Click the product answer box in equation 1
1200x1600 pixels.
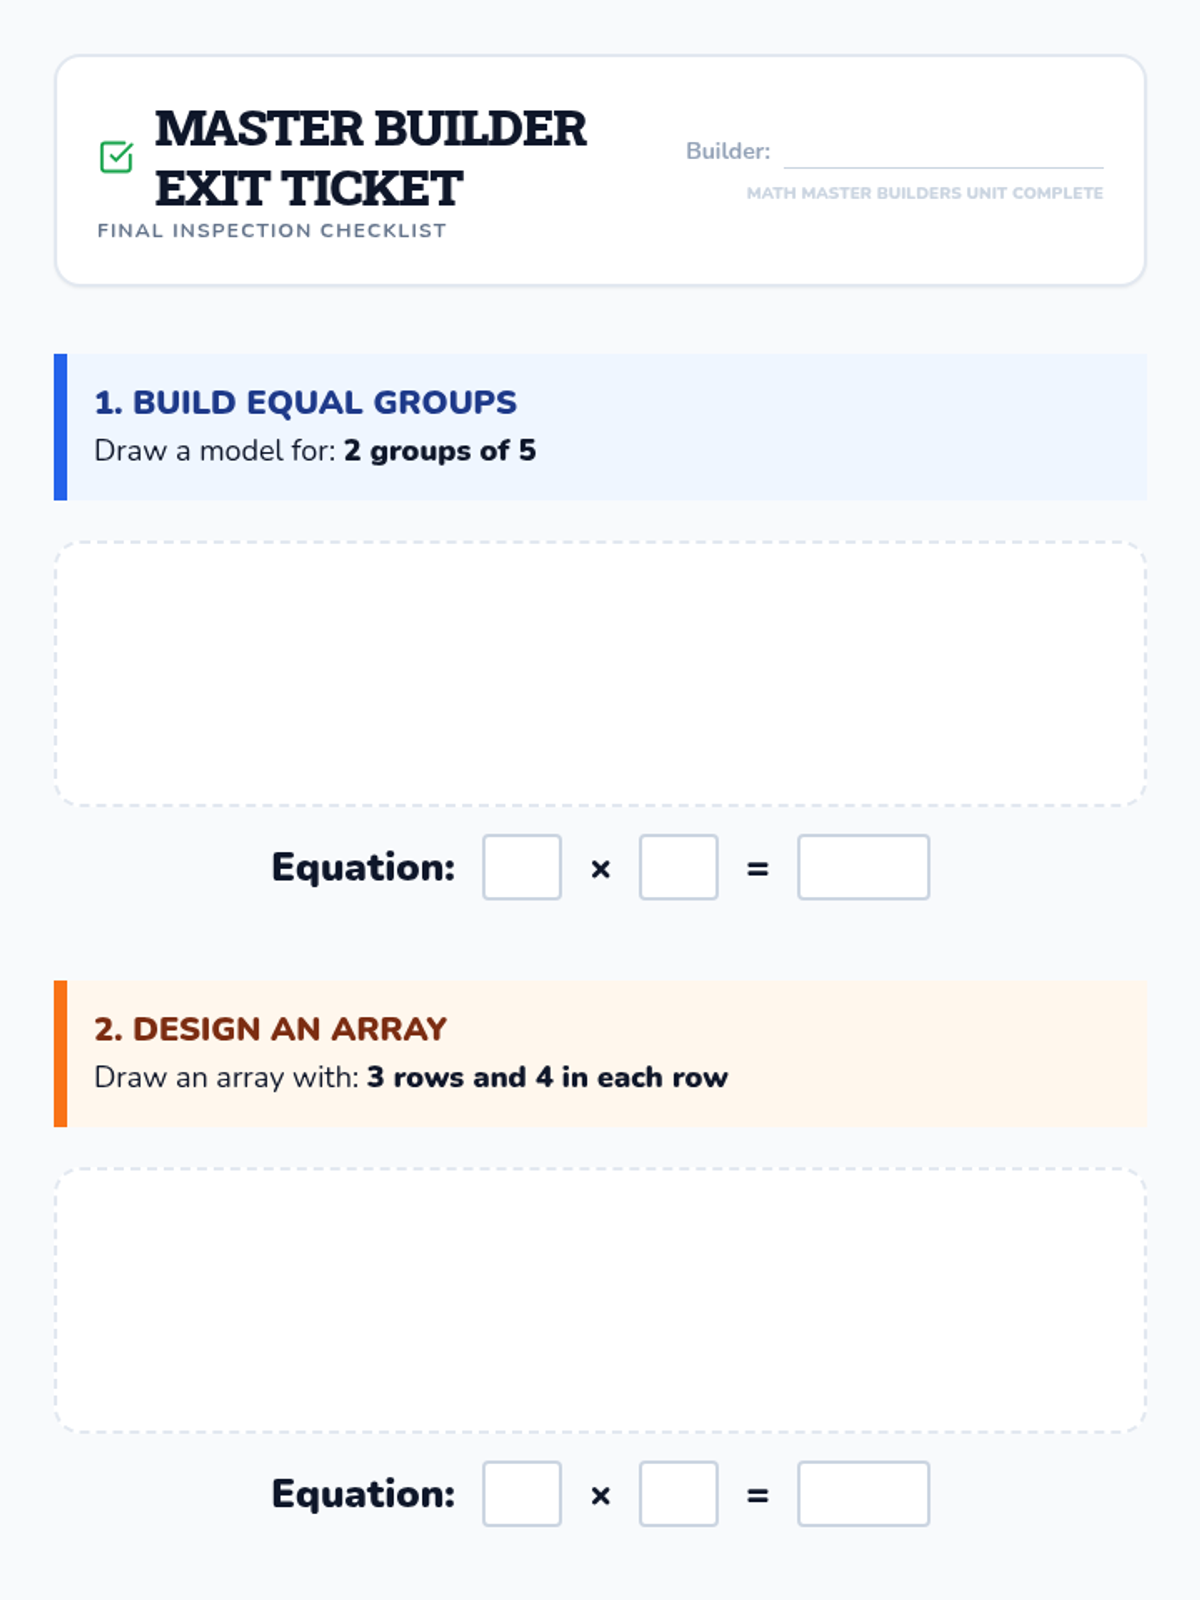[x=863, y=867]
